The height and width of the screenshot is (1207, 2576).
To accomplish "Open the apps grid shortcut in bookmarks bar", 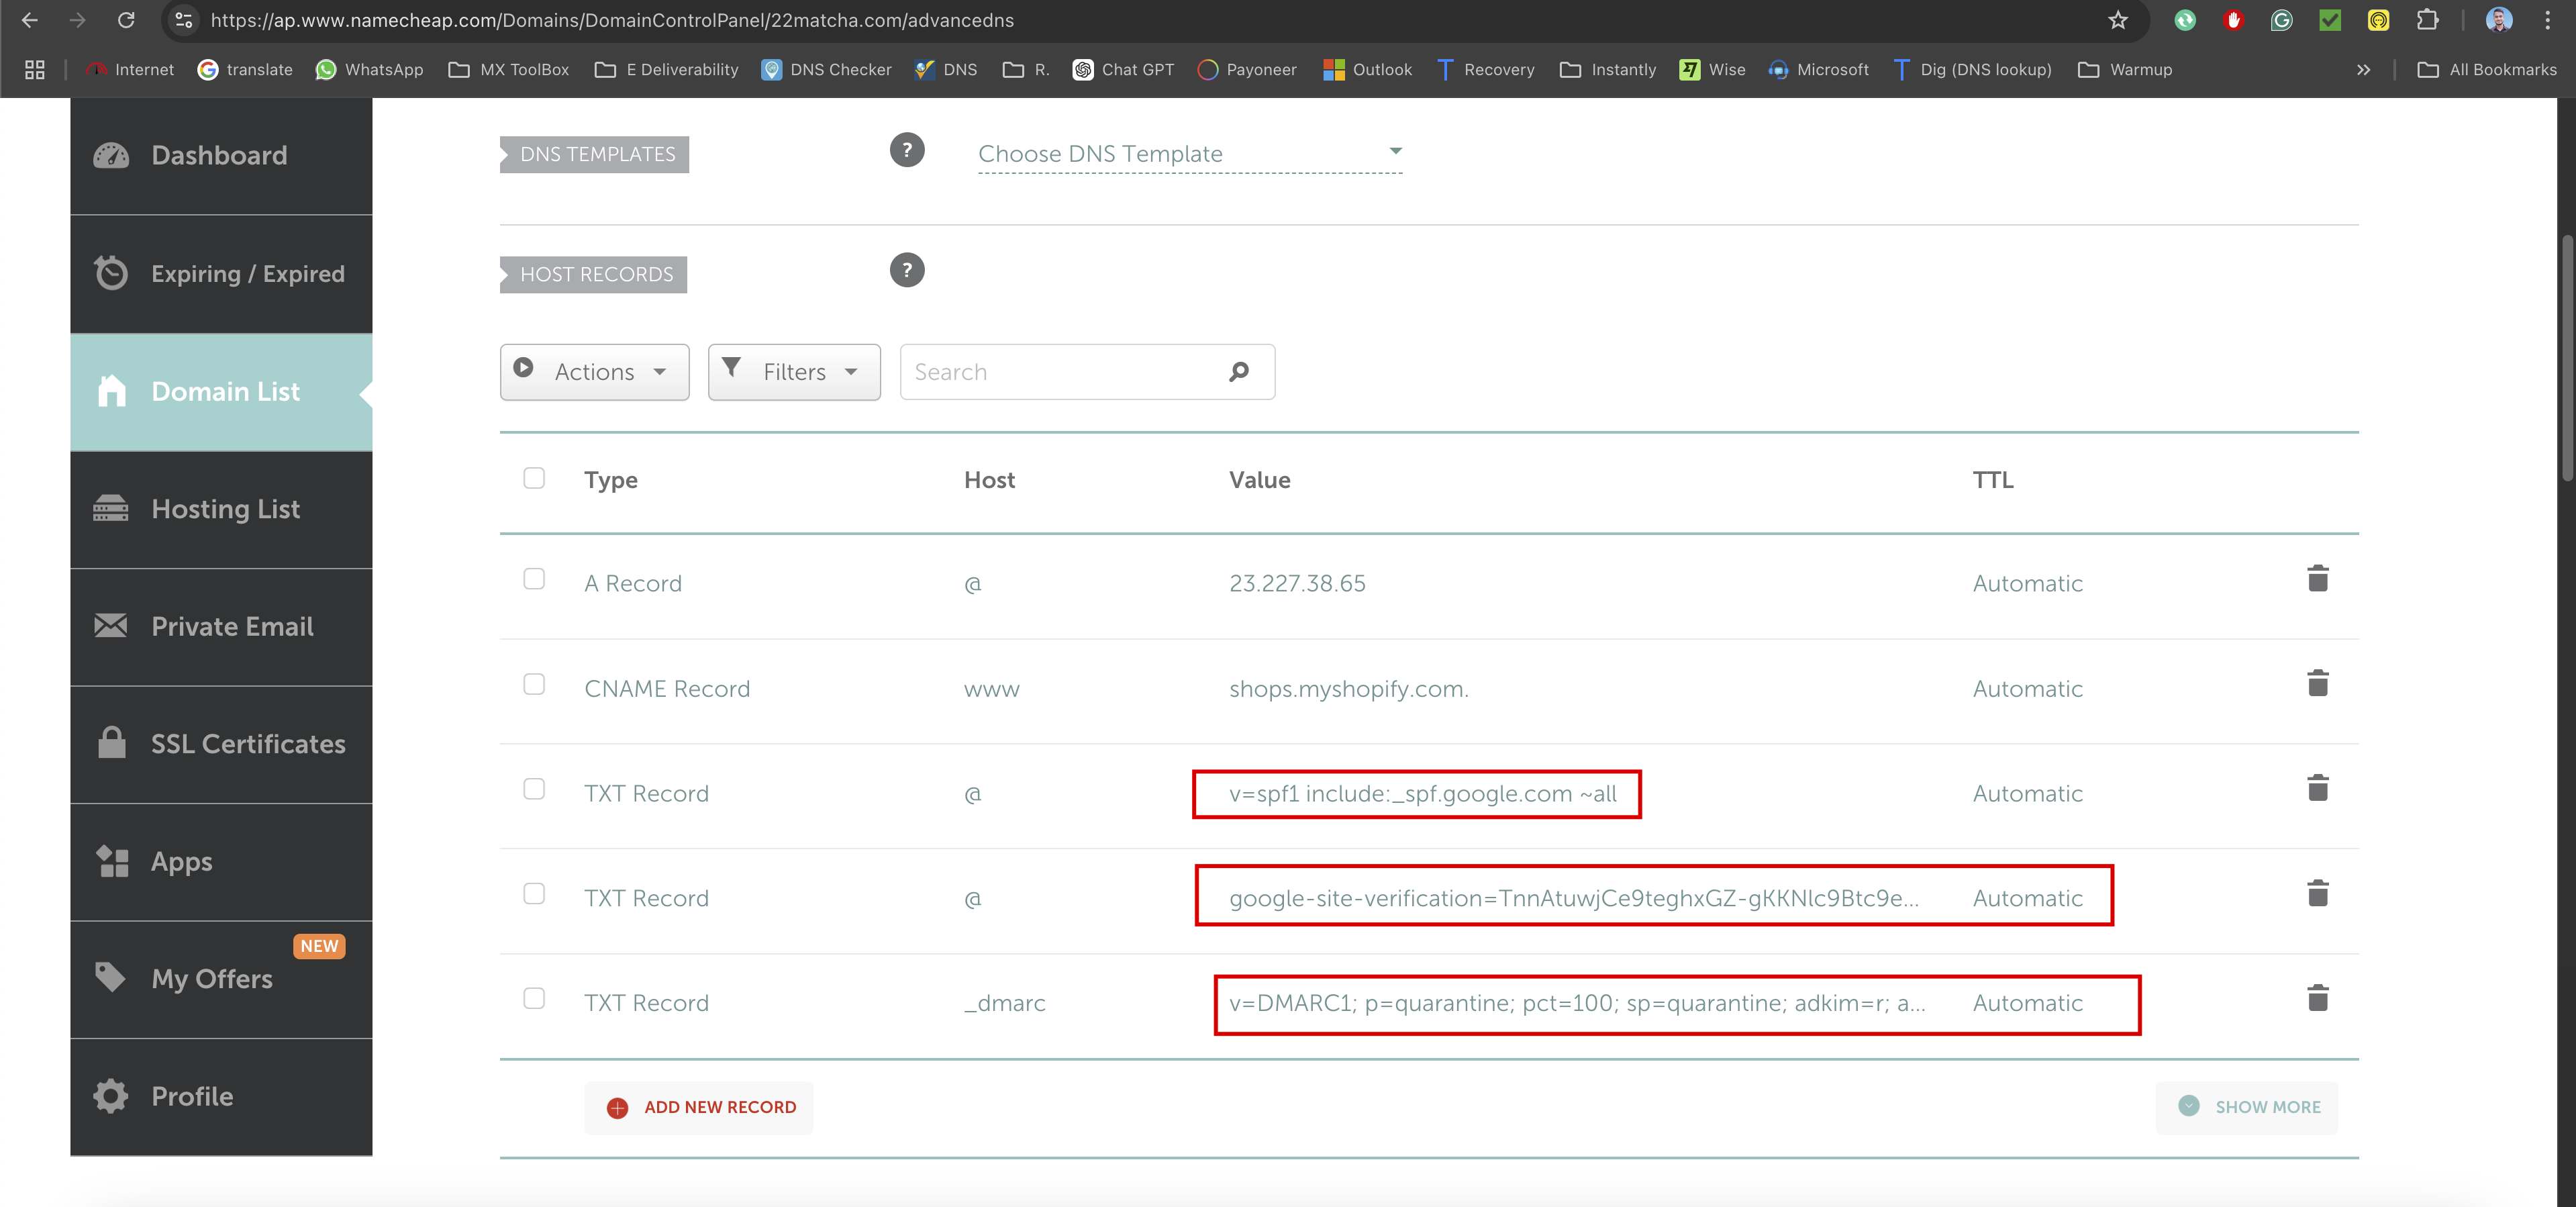I will pos(35,69).
